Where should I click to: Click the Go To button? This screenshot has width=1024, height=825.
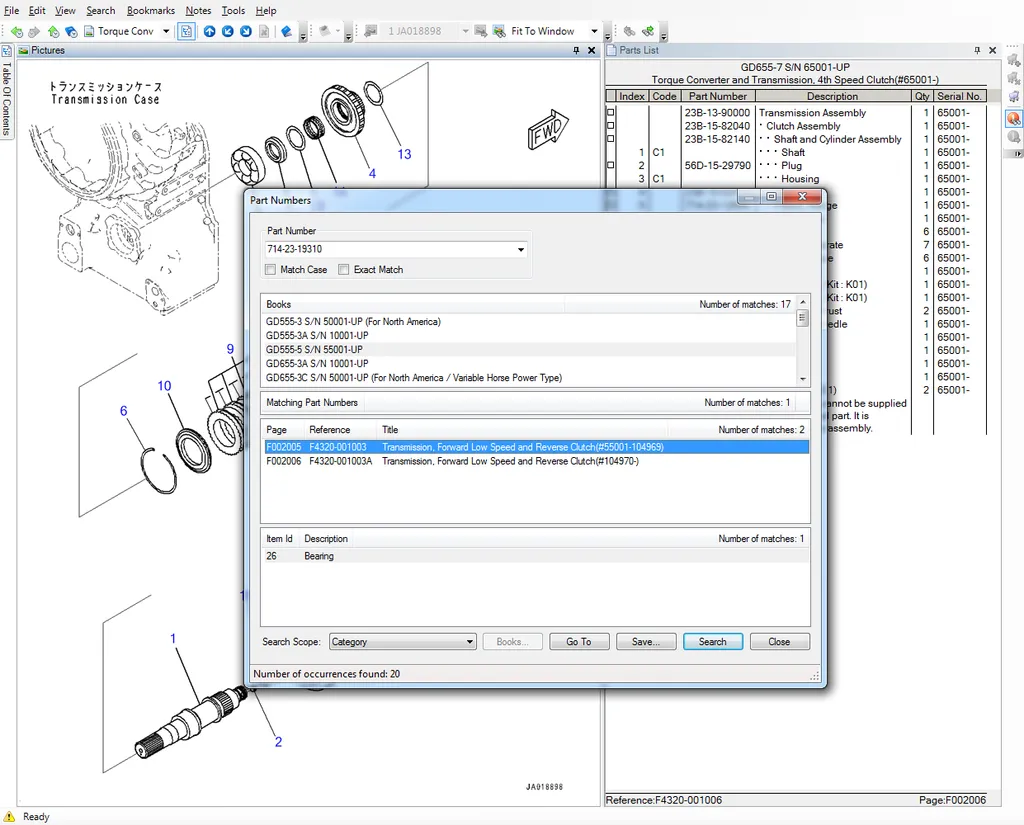point(579,642)
